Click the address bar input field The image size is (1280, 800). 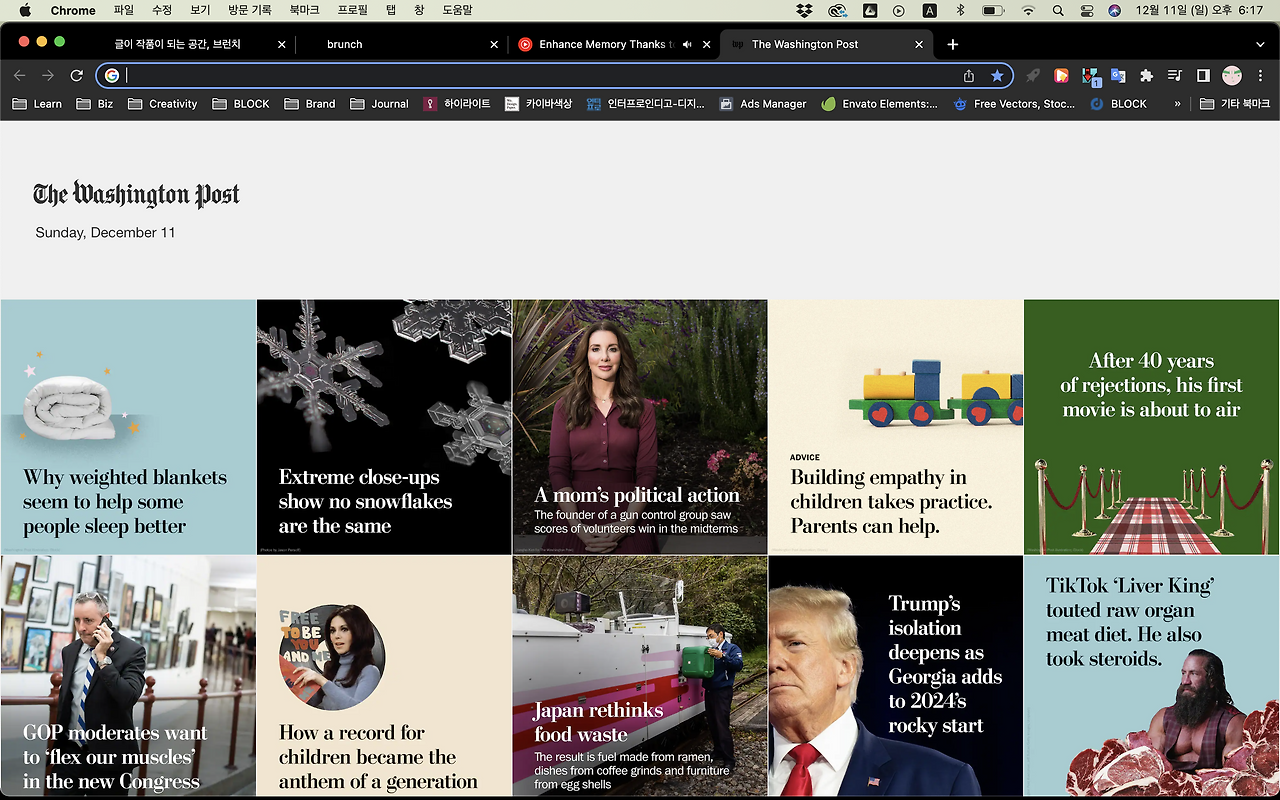tap(540, 76)
